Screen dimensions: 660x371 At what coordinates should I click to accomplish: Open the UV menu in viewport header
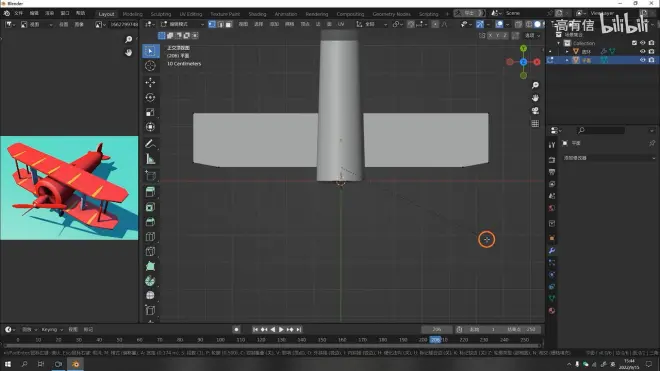click(x=341, y=24)
